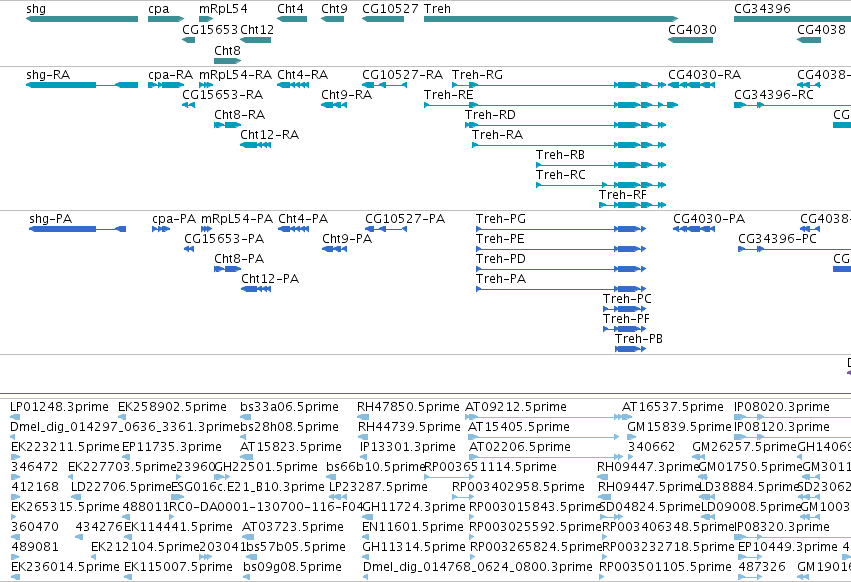Viewport: 851px width, 582px height.
Task: Click the cpa-RA transcript label
Action: tap(170, 75)
